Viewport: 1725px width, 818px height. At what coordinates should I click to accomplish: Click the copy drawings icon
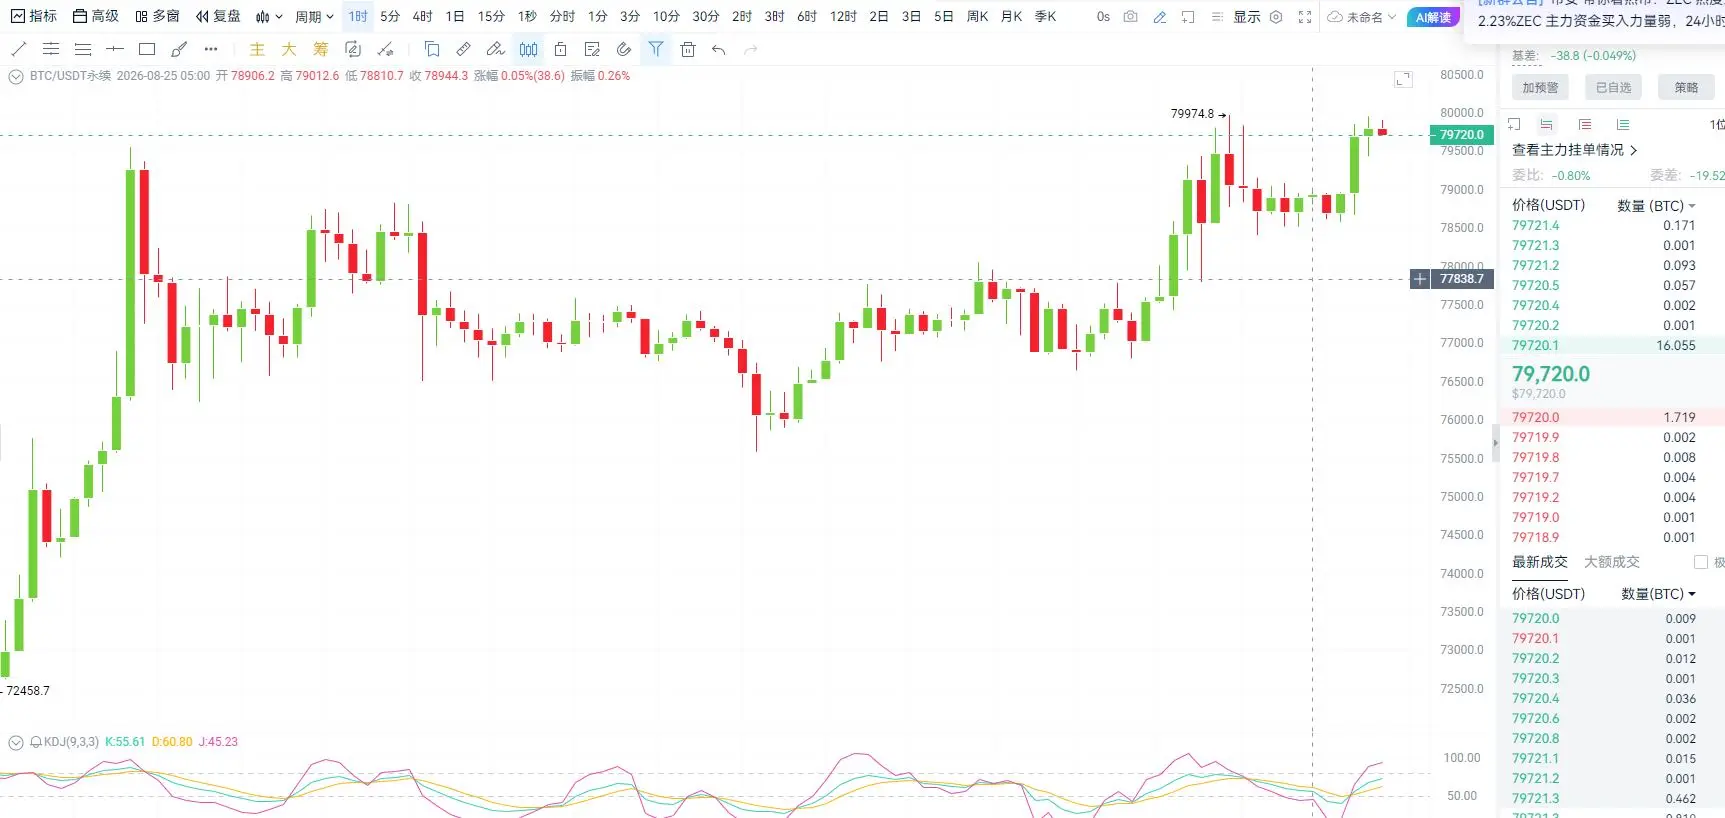click(x=432, y=49)
